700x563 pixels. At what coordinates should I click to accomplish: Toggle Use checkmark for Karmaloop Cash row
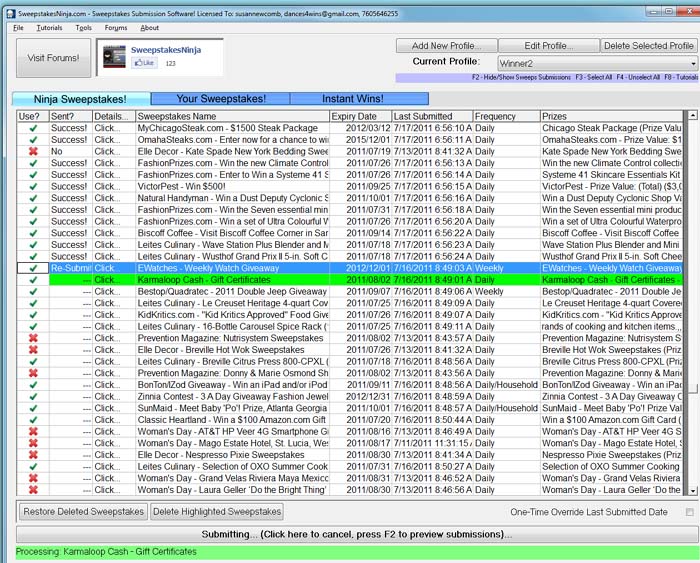tap(33, 279)
